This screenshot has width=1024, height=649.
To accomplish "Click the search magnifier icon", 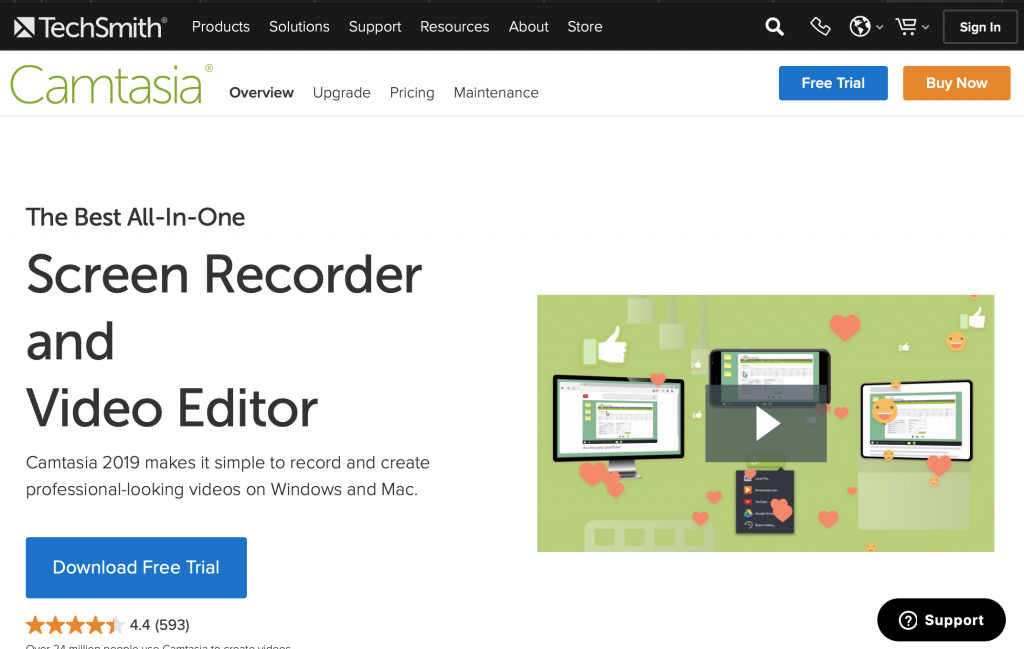I will click(774, 27).
